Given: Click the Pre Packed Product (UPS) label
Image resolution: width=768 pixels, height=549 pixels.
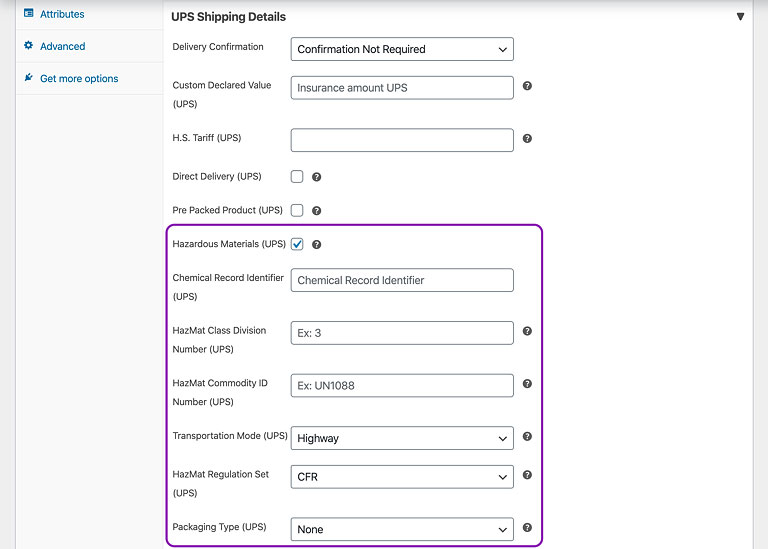Looking at the screenshot, I should (227, 210).
